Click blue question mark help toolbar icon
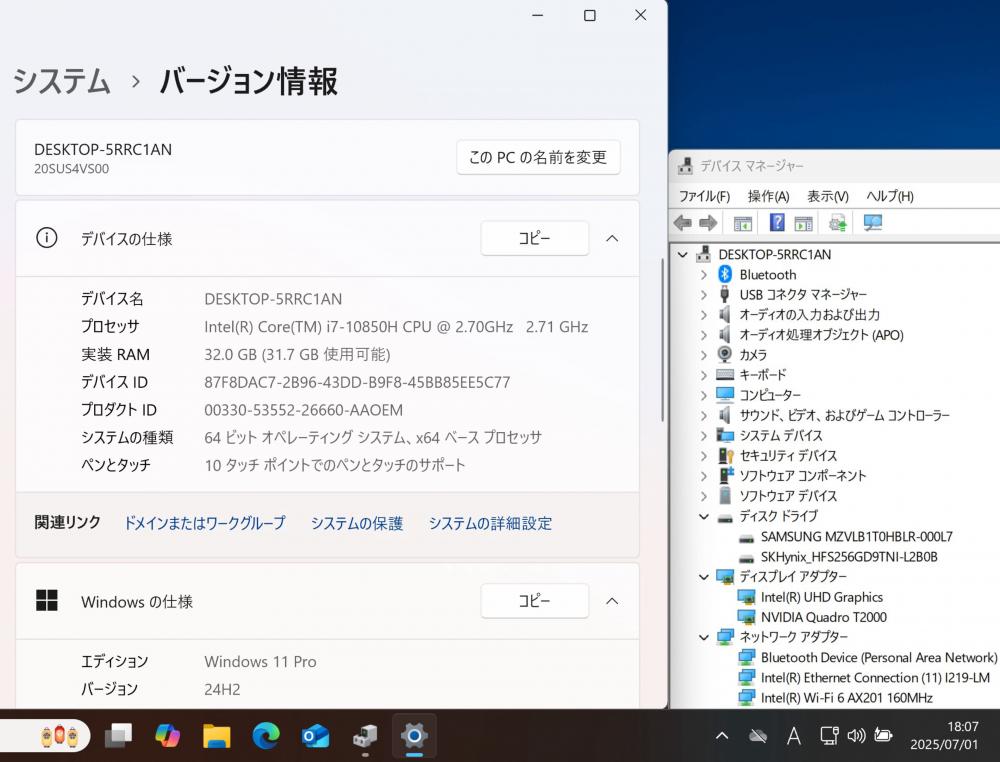Viewport: 1000px width, 762px height. point(777,223)
